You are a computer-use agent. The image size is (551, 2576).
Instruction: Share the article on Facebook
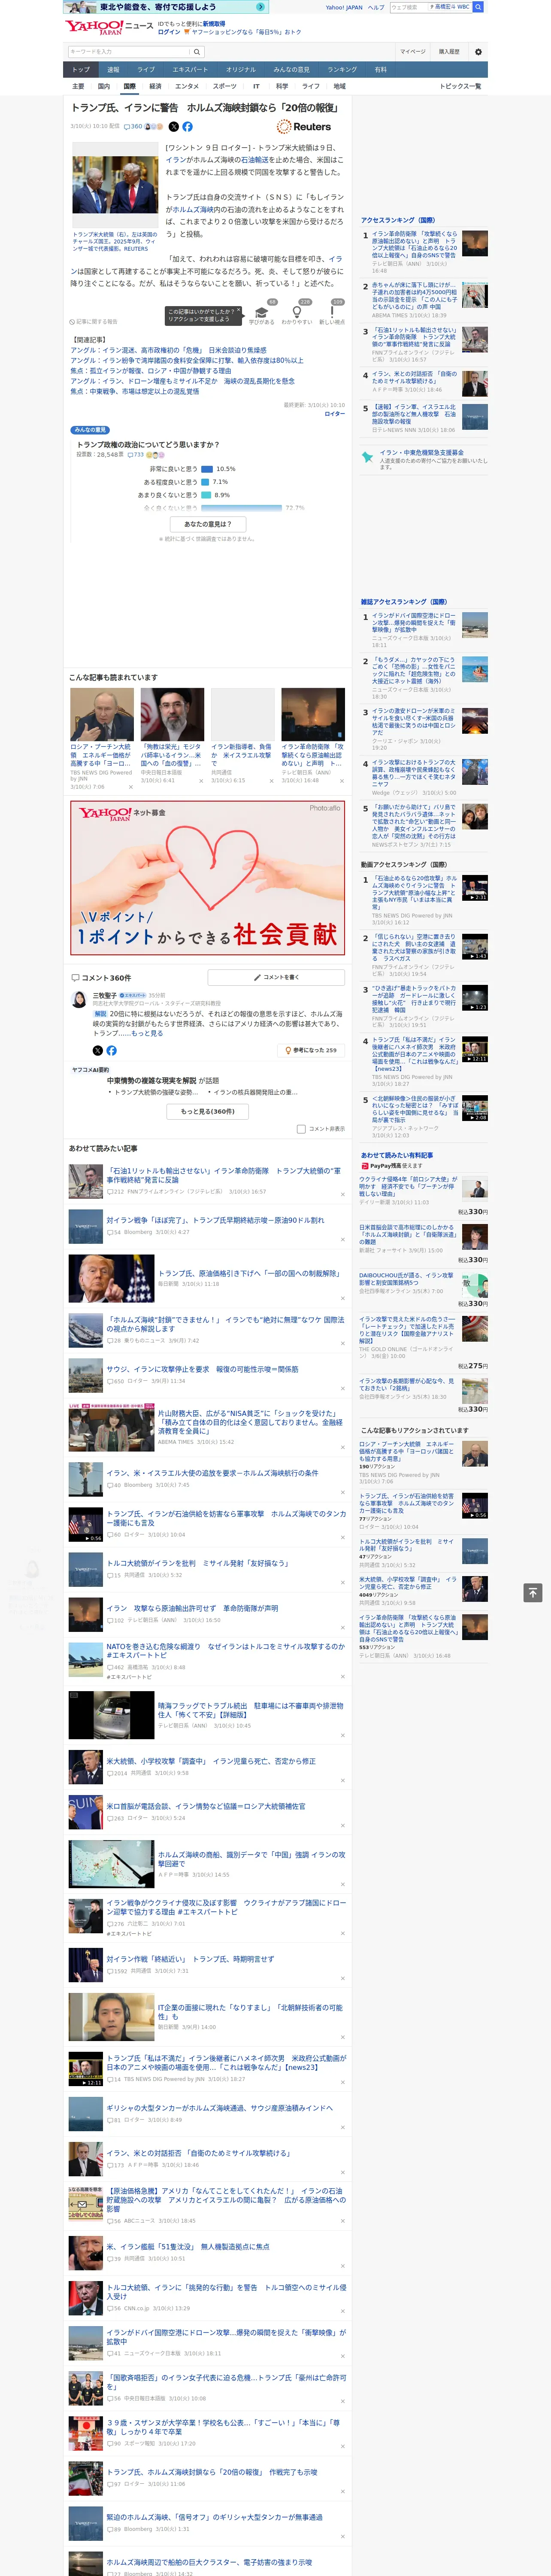pos(187,127)
